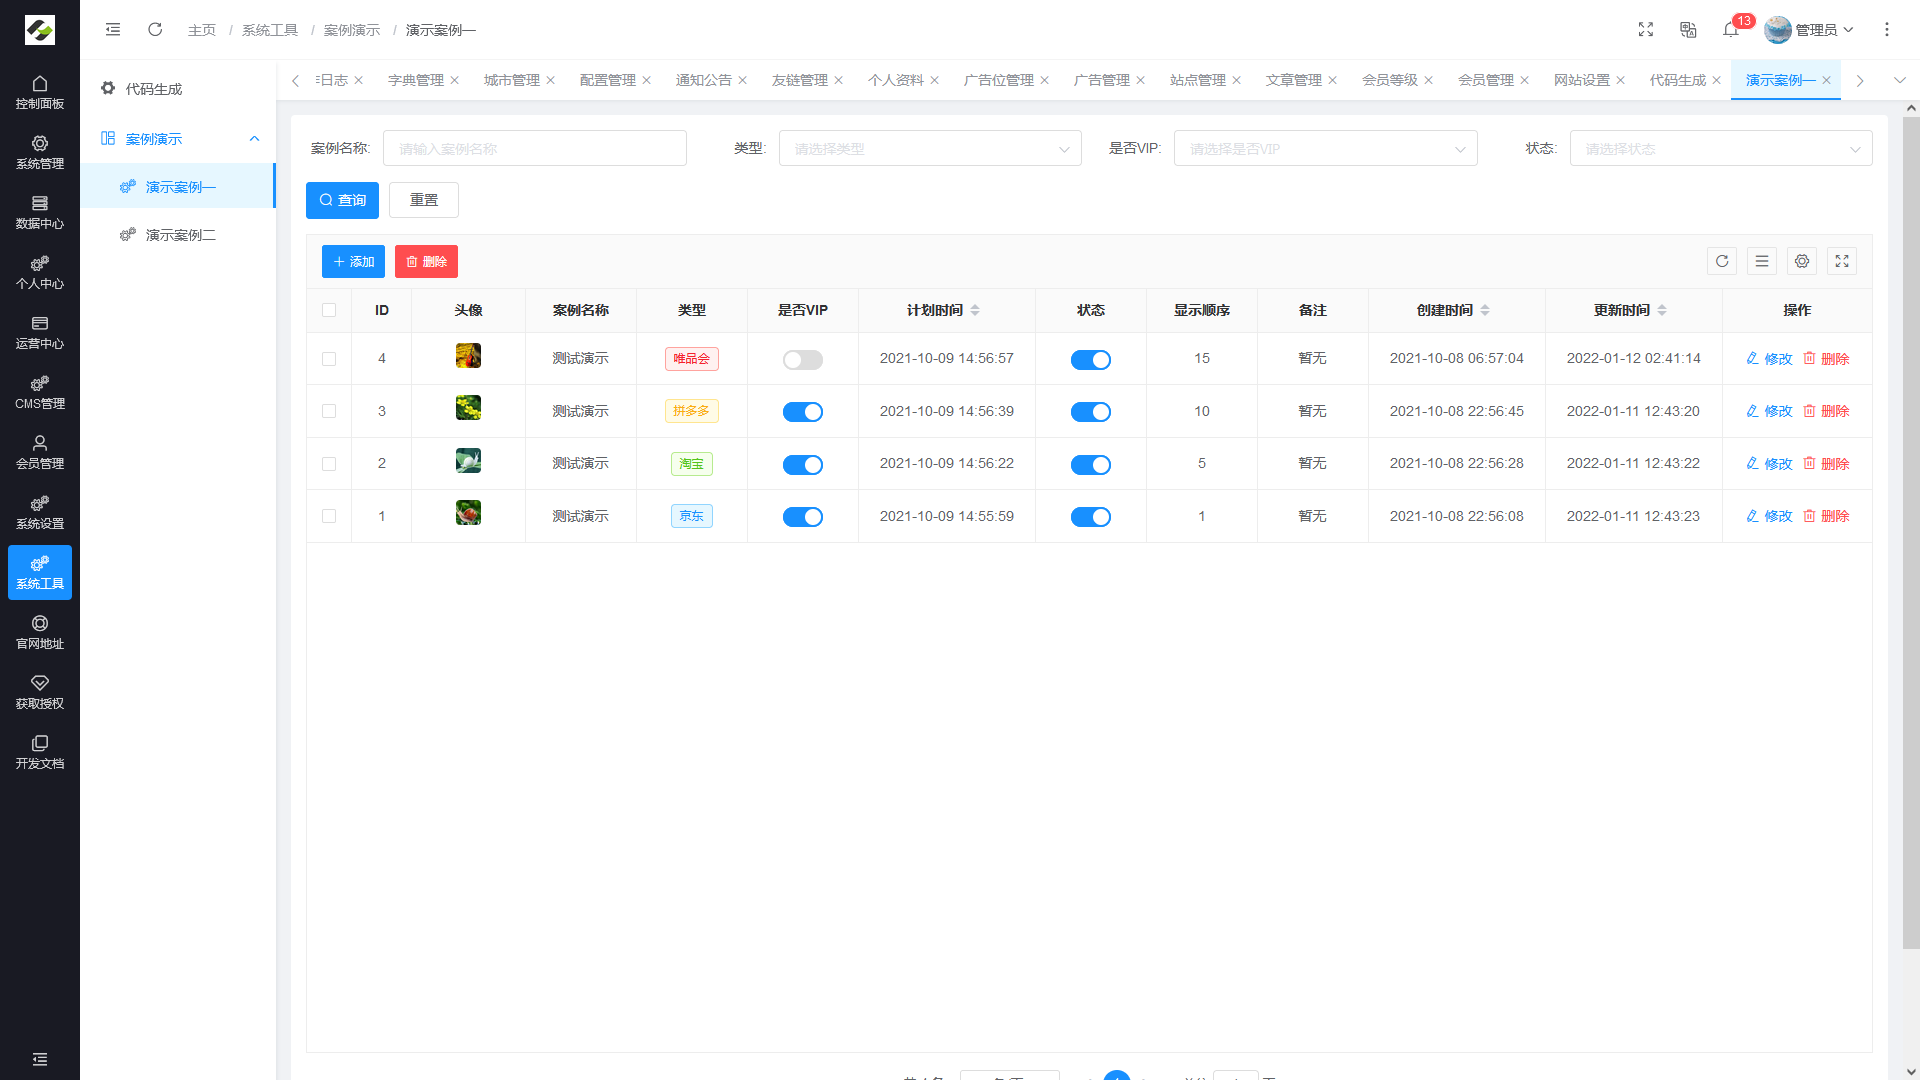
Task: Click the blue 查询 search button
Action: coord(342,200)
